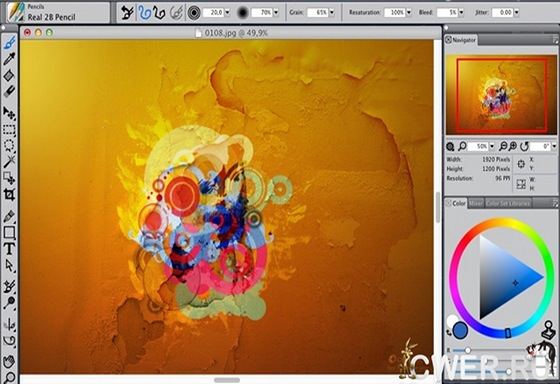Click the R color slider handle

pos(467,350)
